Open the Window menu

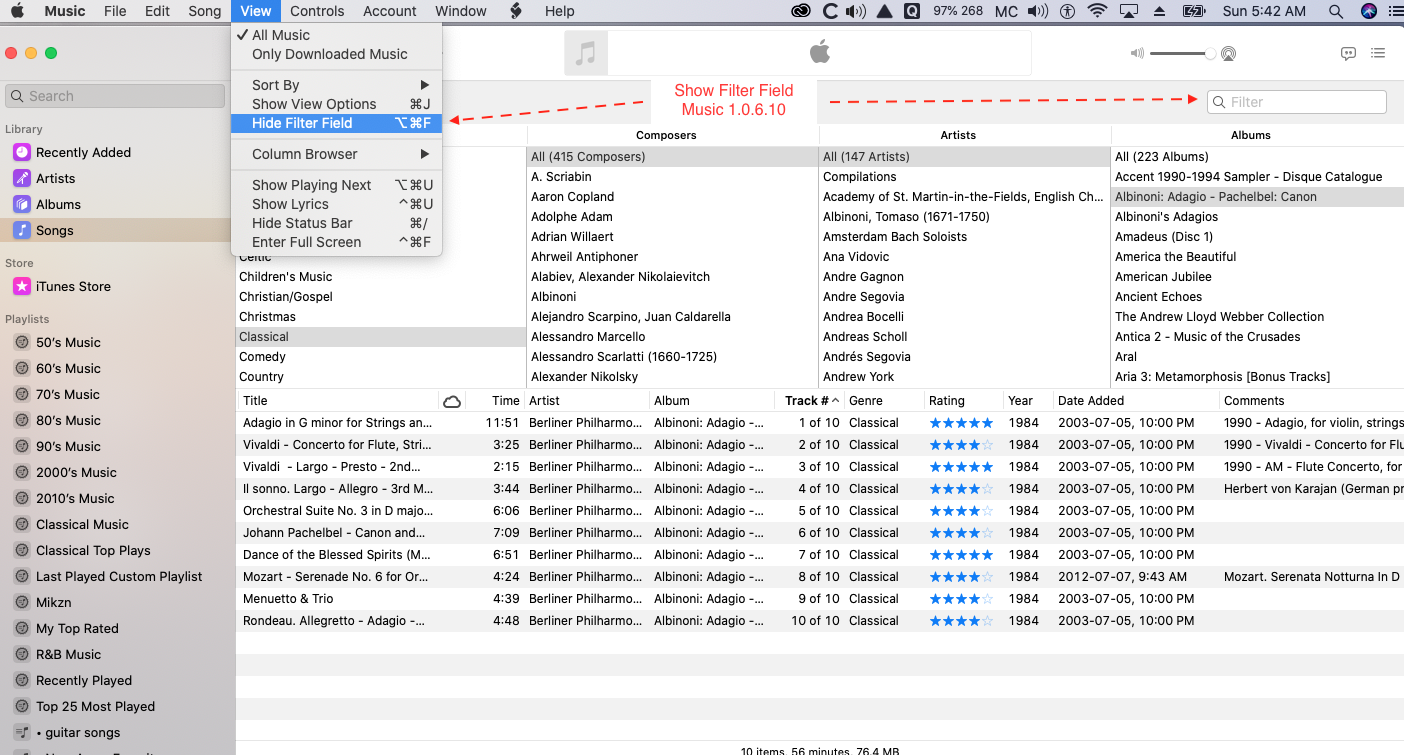[461, 11]
